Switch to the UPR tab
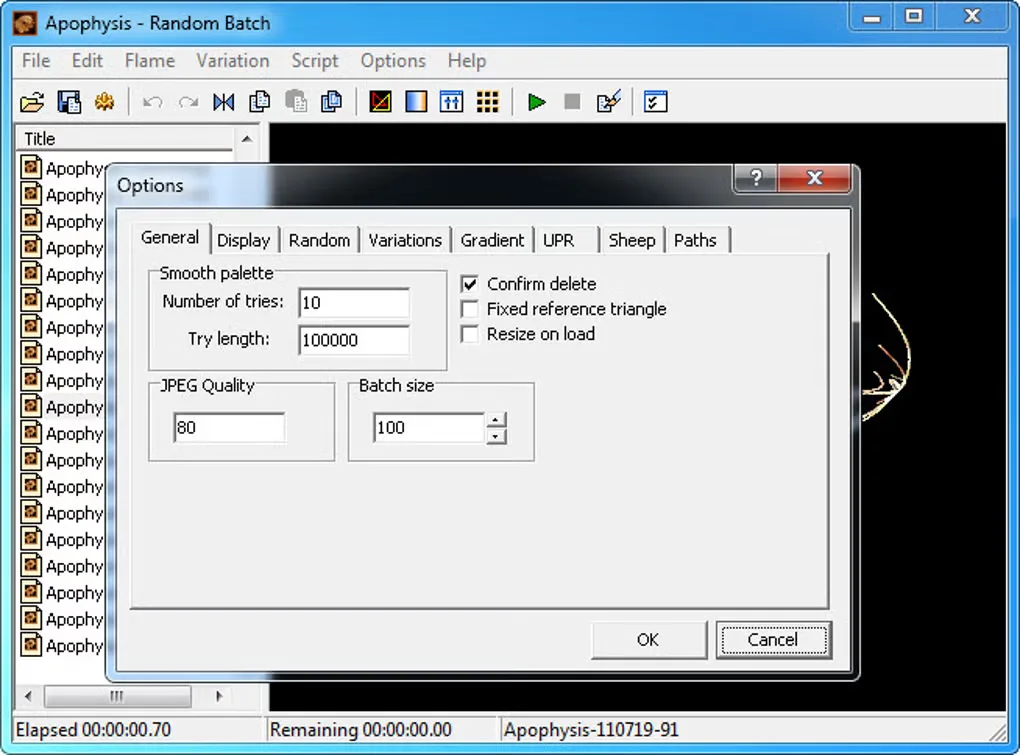Image resolution: width=1020 pixels, height=755 pixels. click(559, 241)
